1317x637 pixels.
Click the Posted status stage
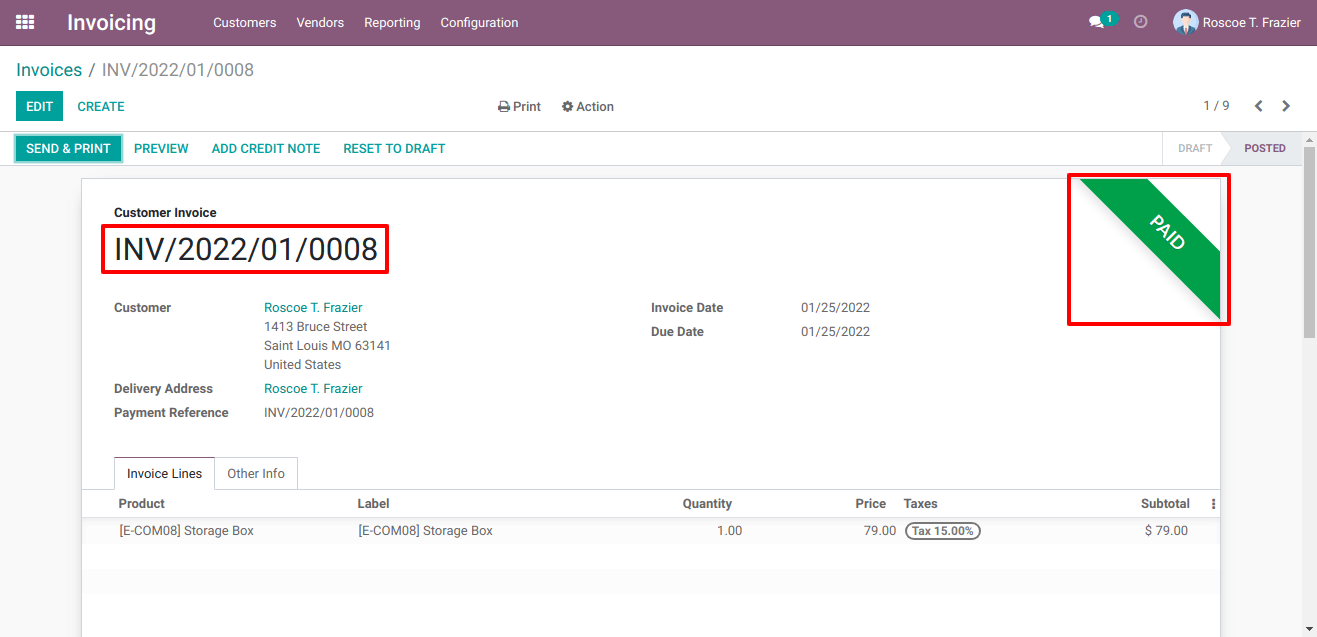(x=1265, y=148)
